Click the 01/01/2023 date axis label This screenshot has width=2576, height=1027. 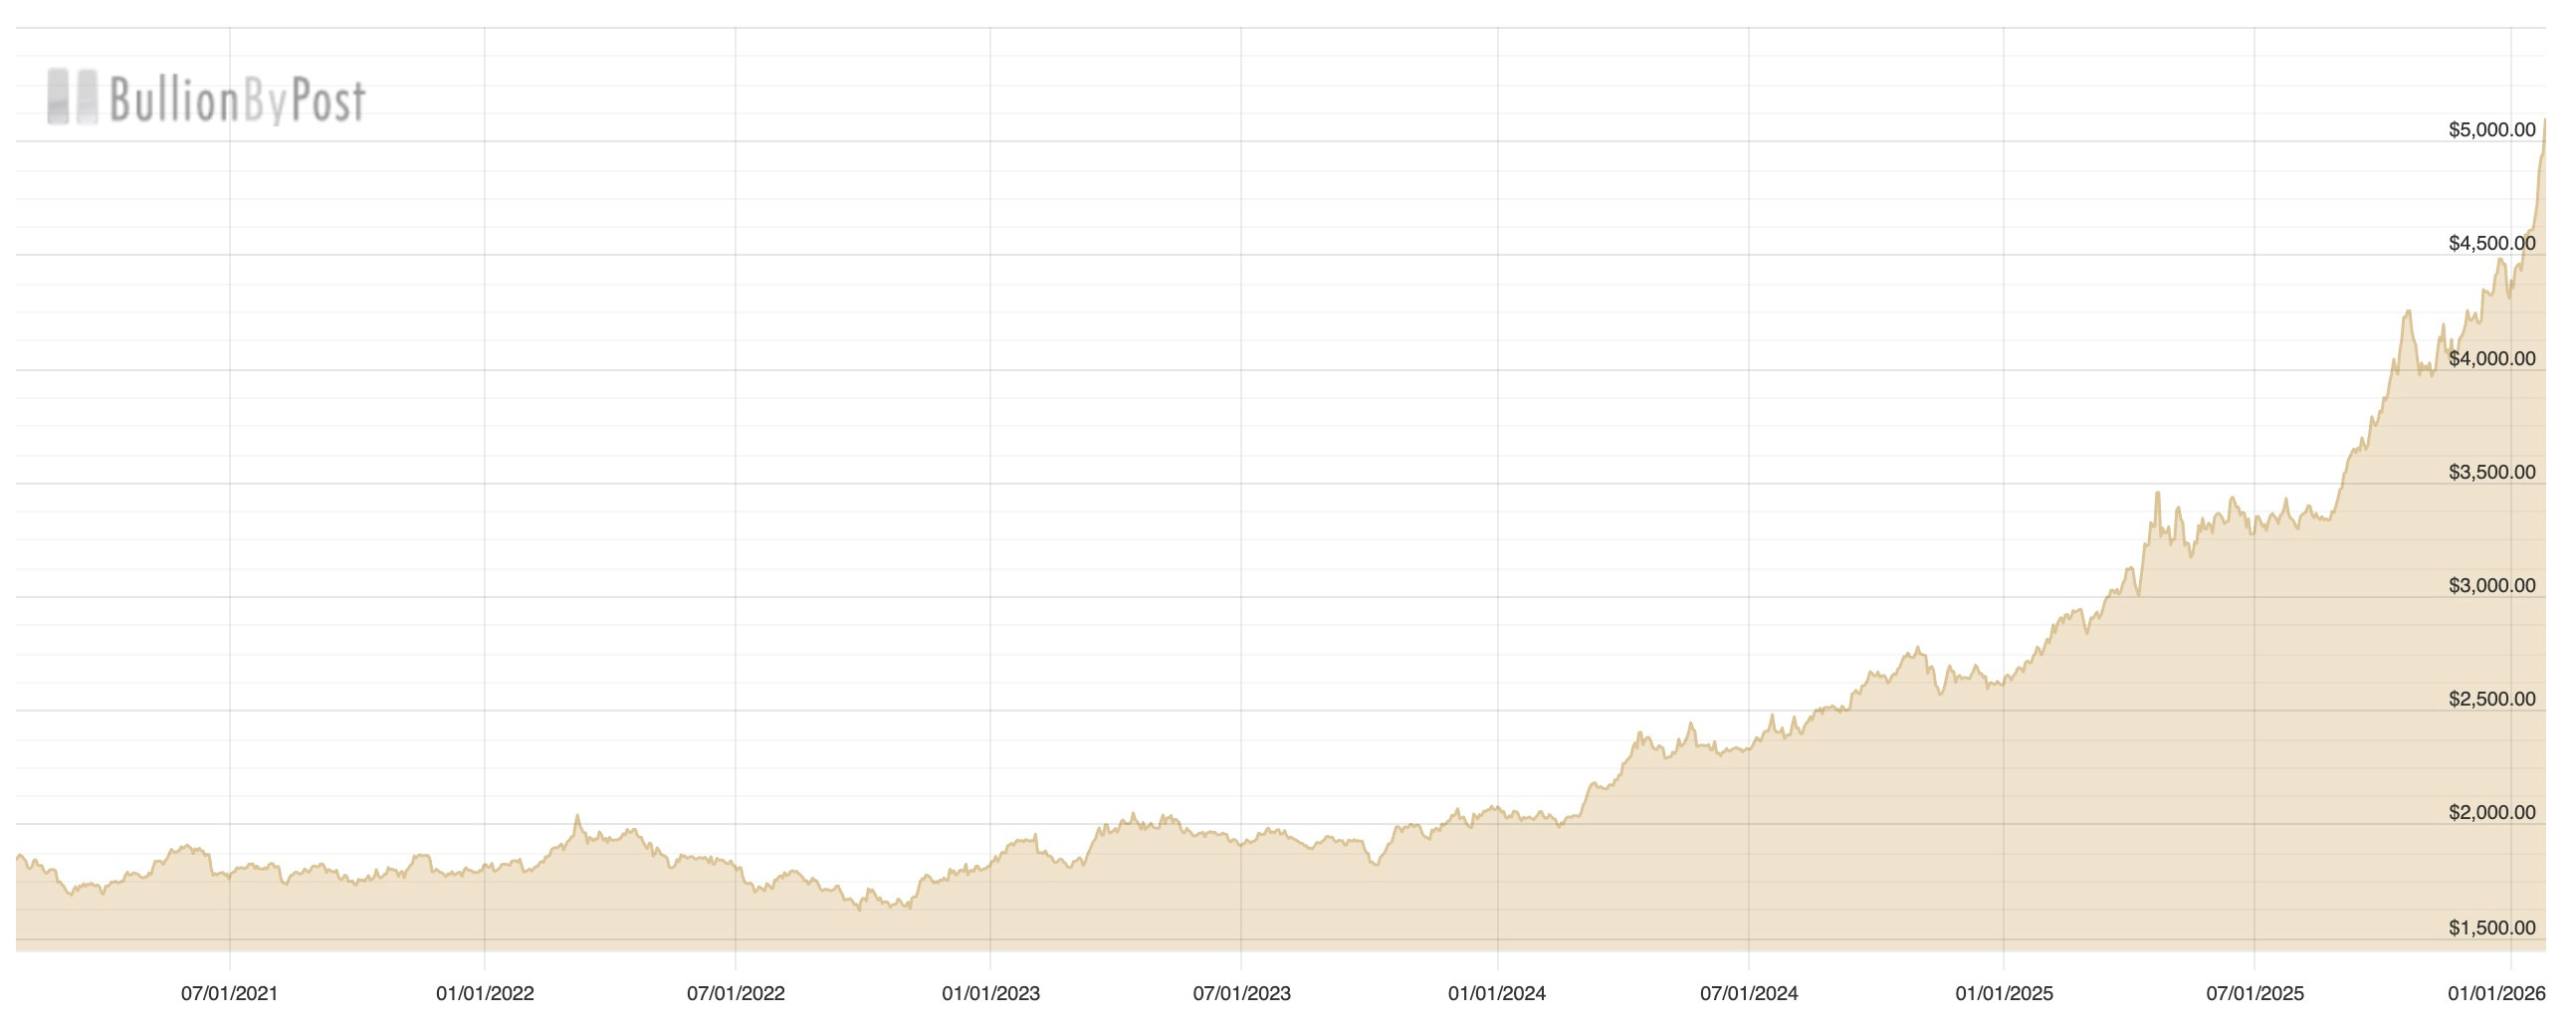(991, 994)
